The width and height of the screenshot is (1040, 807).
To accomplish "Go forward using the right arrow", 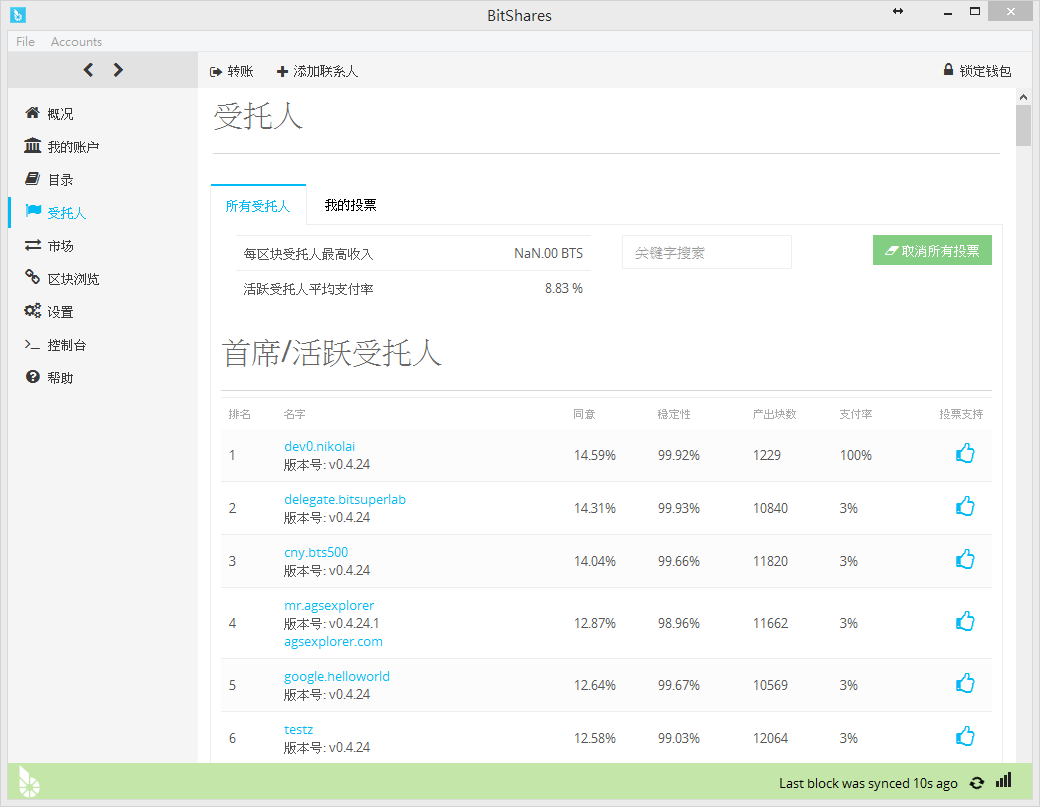I will [118, 70].
